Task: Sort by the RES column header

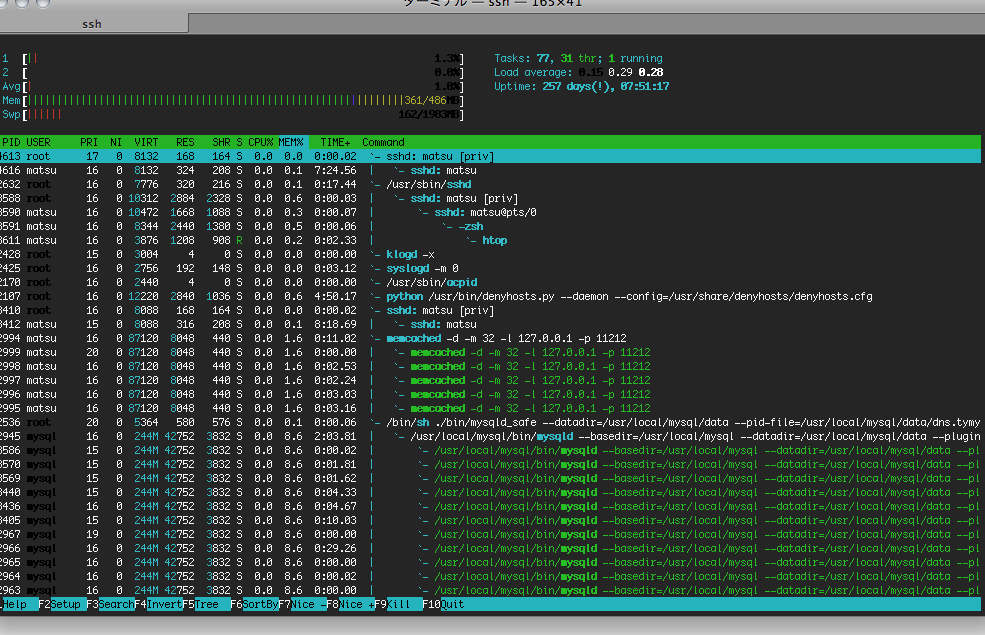Action: point(185,142)
